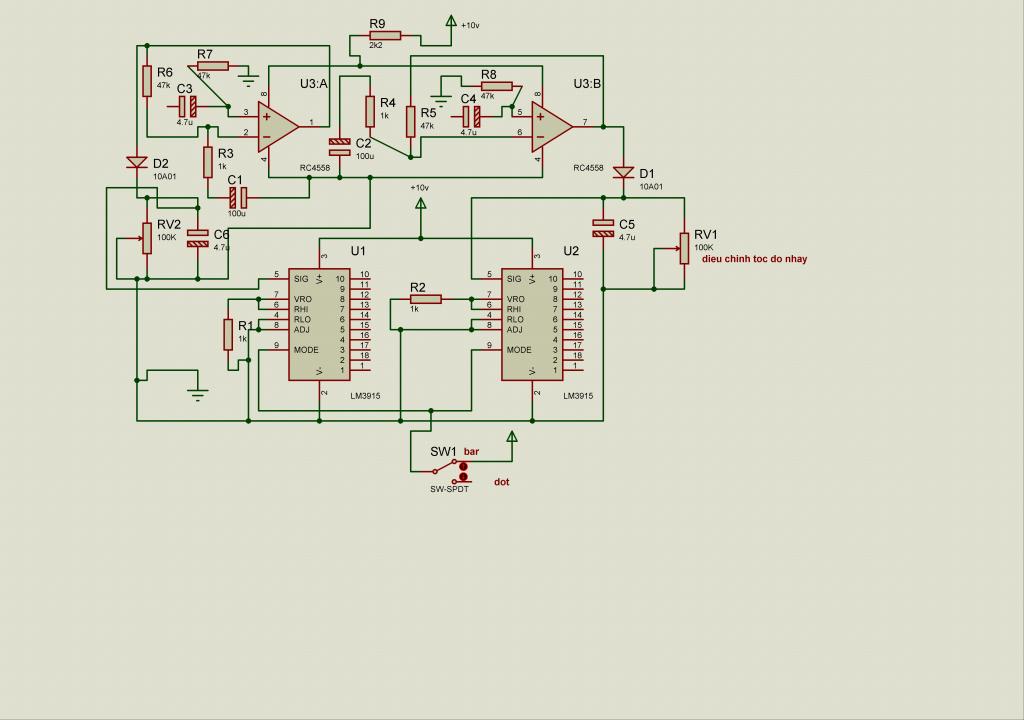
Task: Select capacitor C3 symbol
Action: point(189,106)
